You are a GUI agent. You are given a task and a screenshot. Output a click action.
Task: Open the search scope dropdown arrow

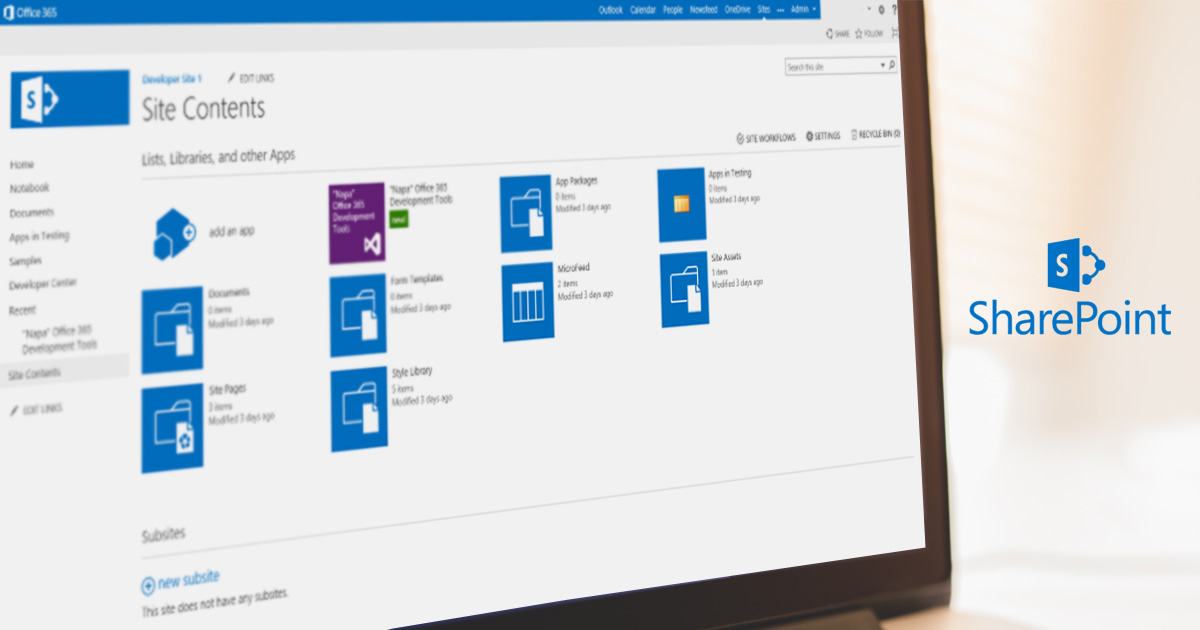coord(881,65)
